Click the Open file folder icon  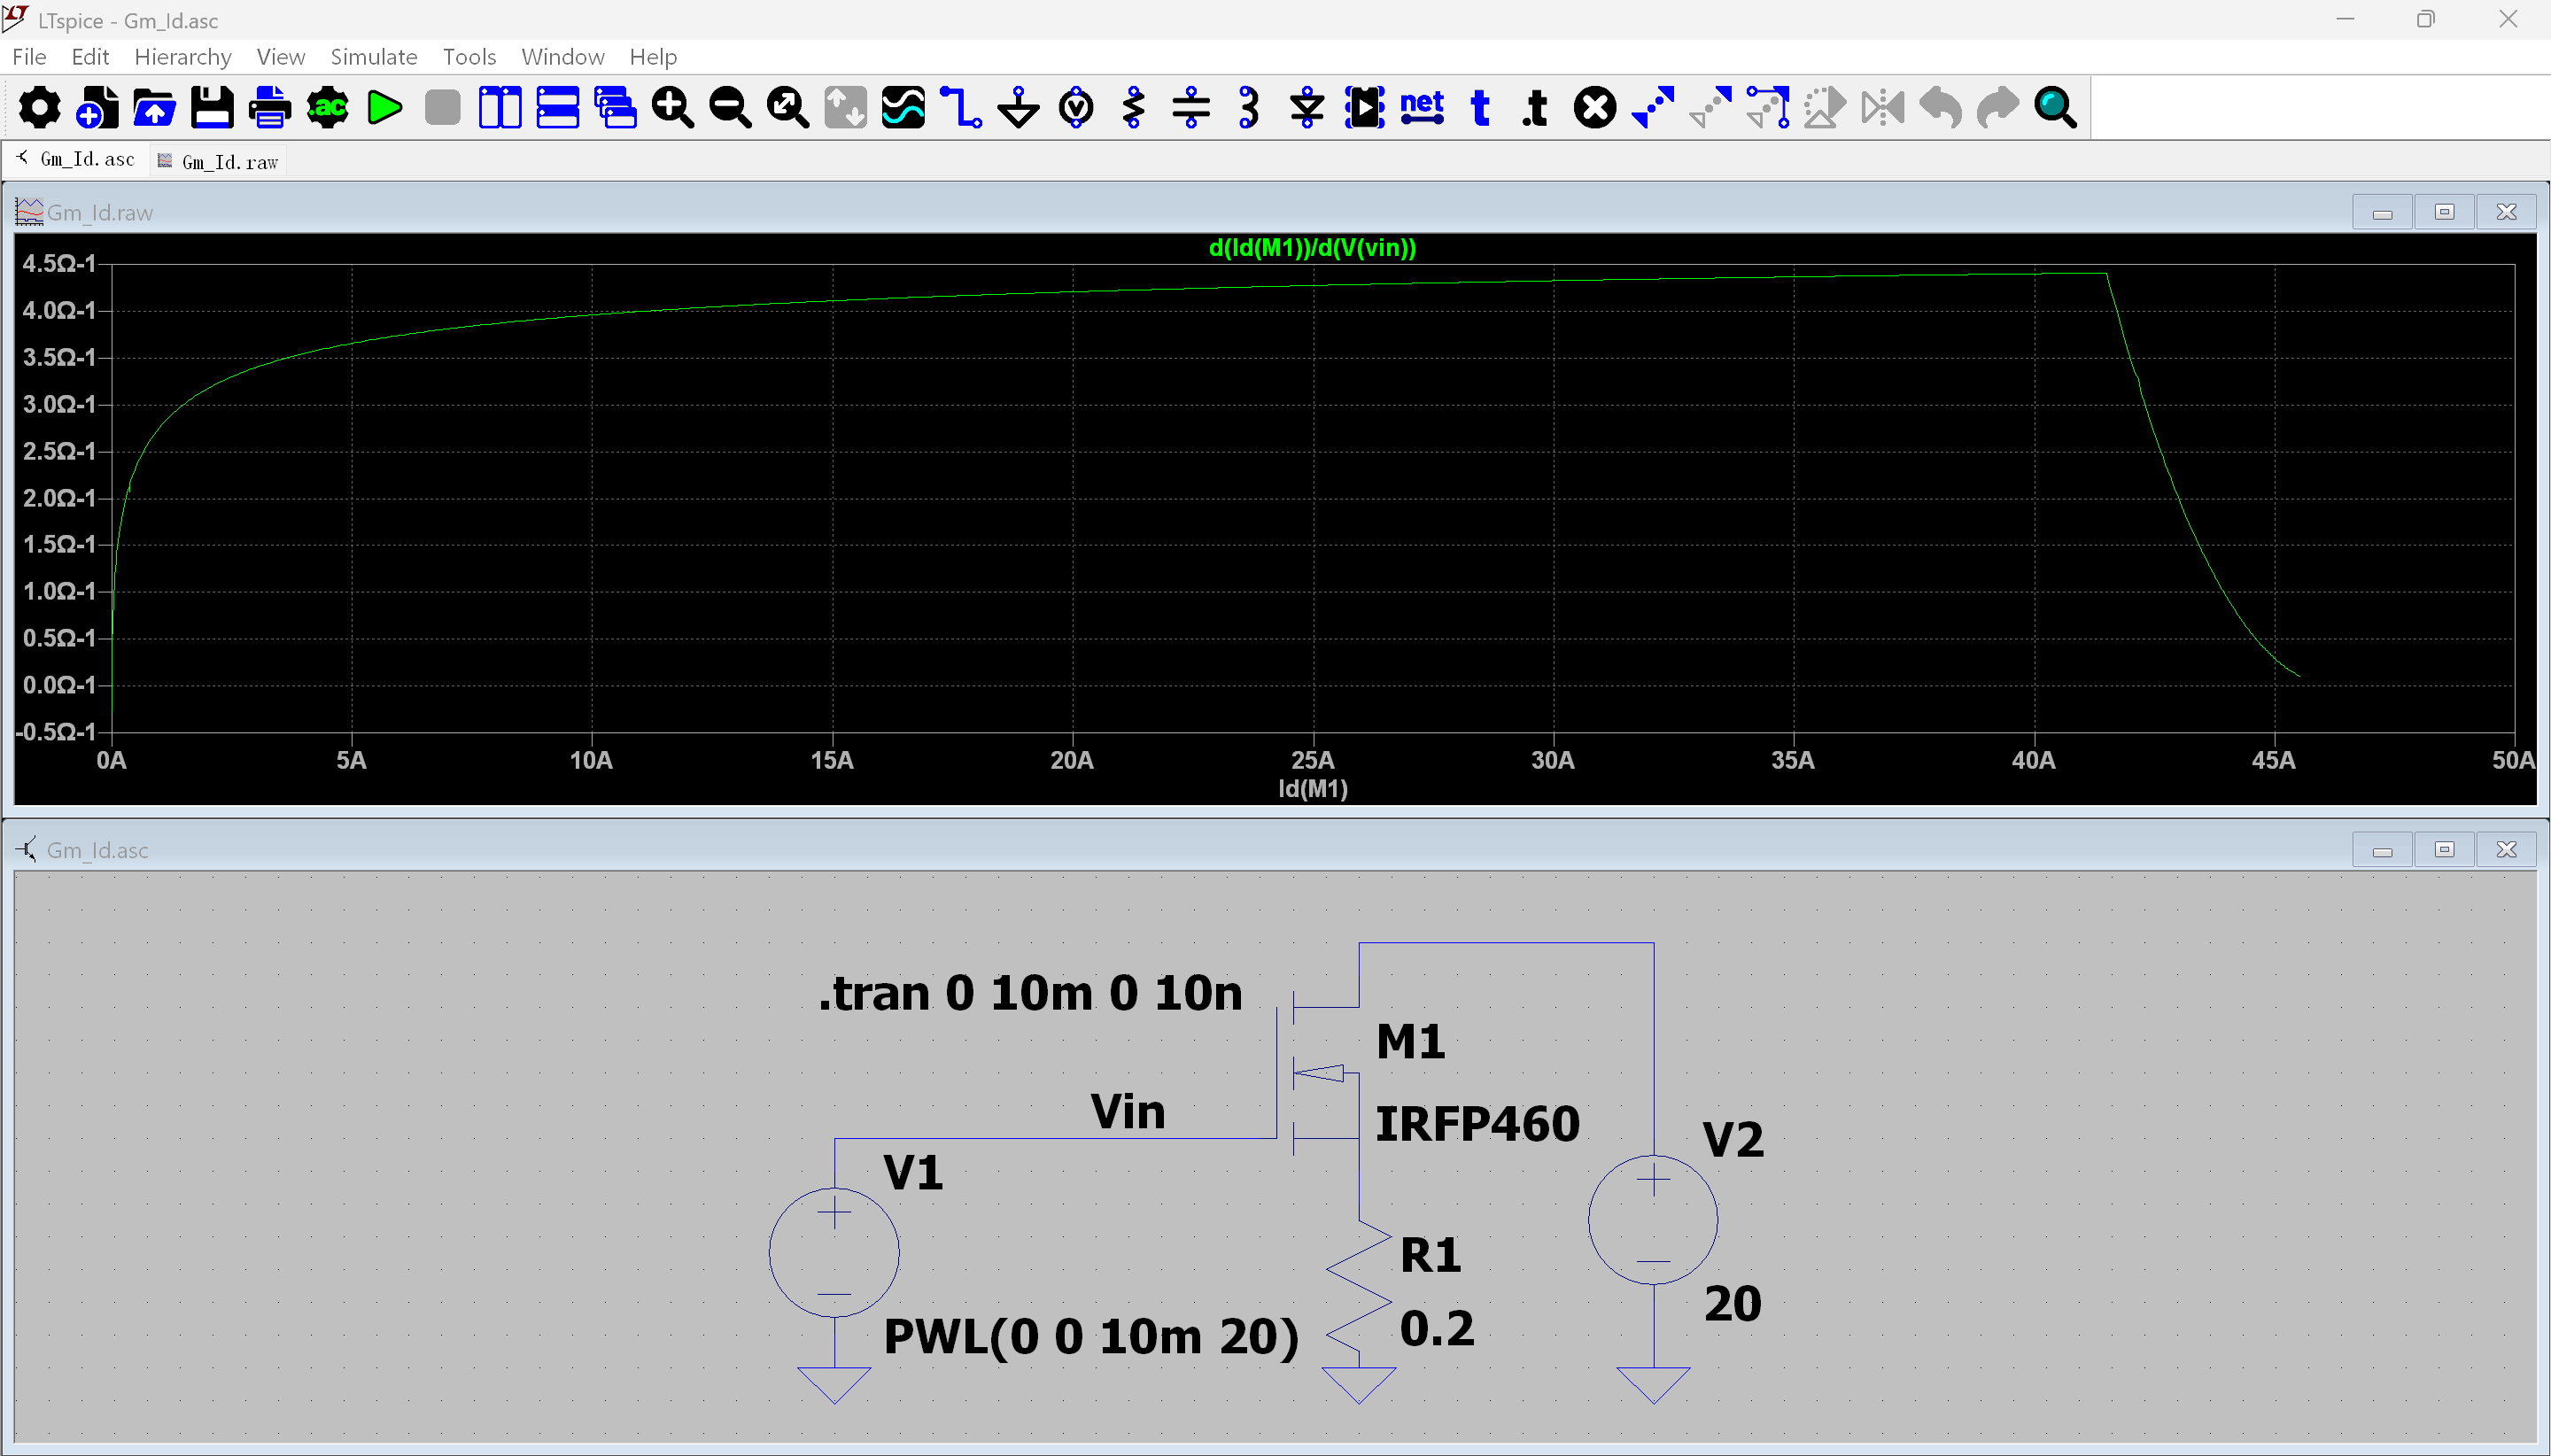pos(154,107)
